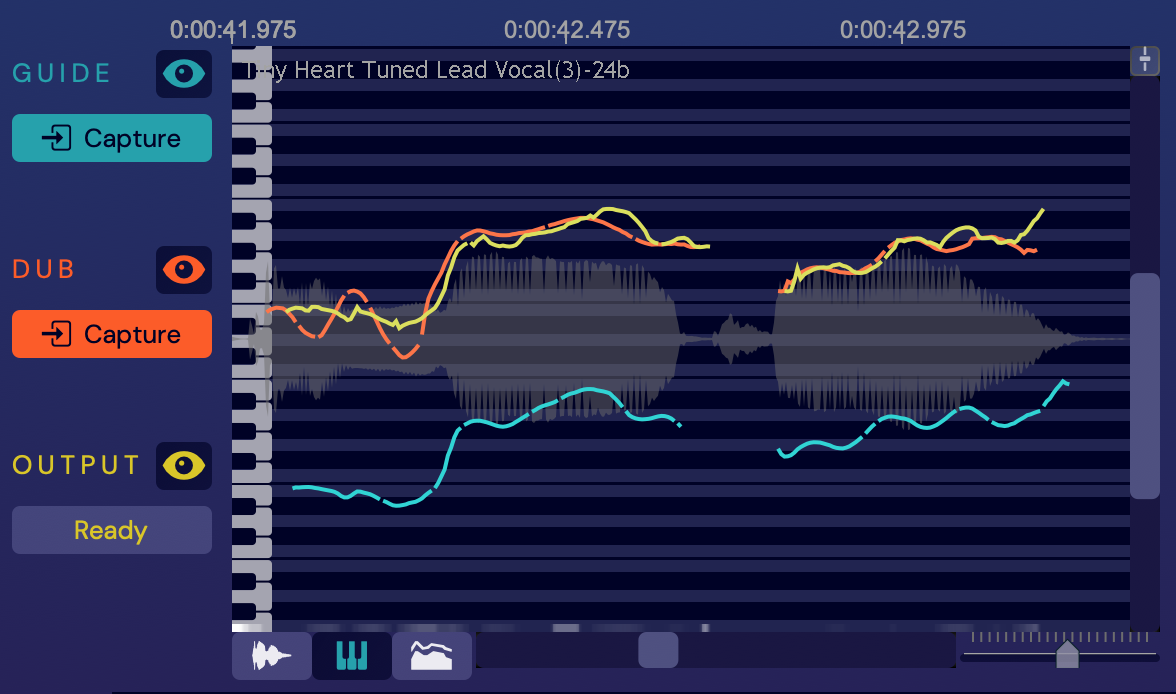Toggle the OUTPUT visibility eye icon

coord(184,465)
